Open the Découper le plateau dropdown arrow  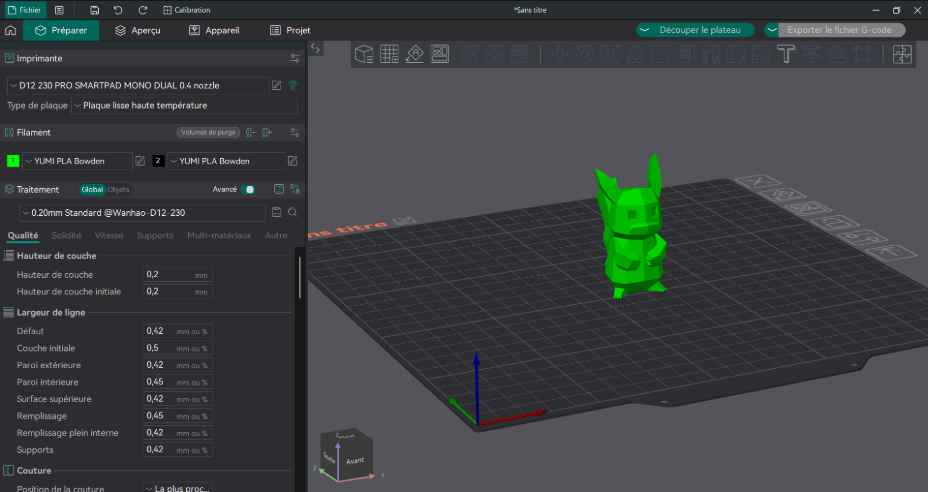click(645, 30)
